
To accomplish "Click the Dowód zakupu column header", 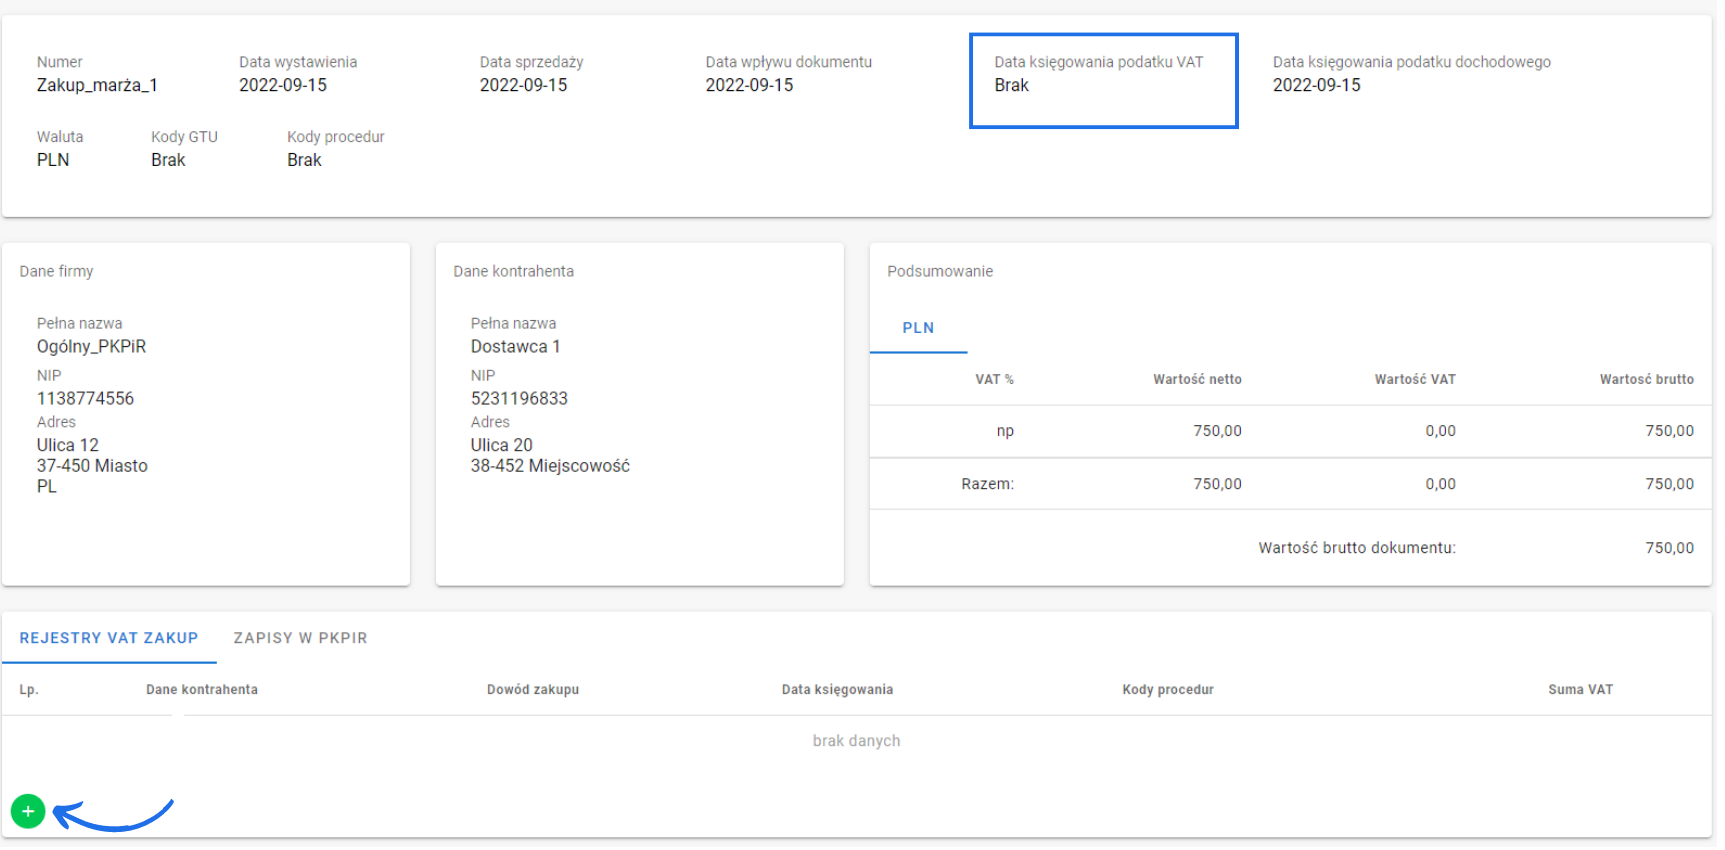I will coord(533,691).
